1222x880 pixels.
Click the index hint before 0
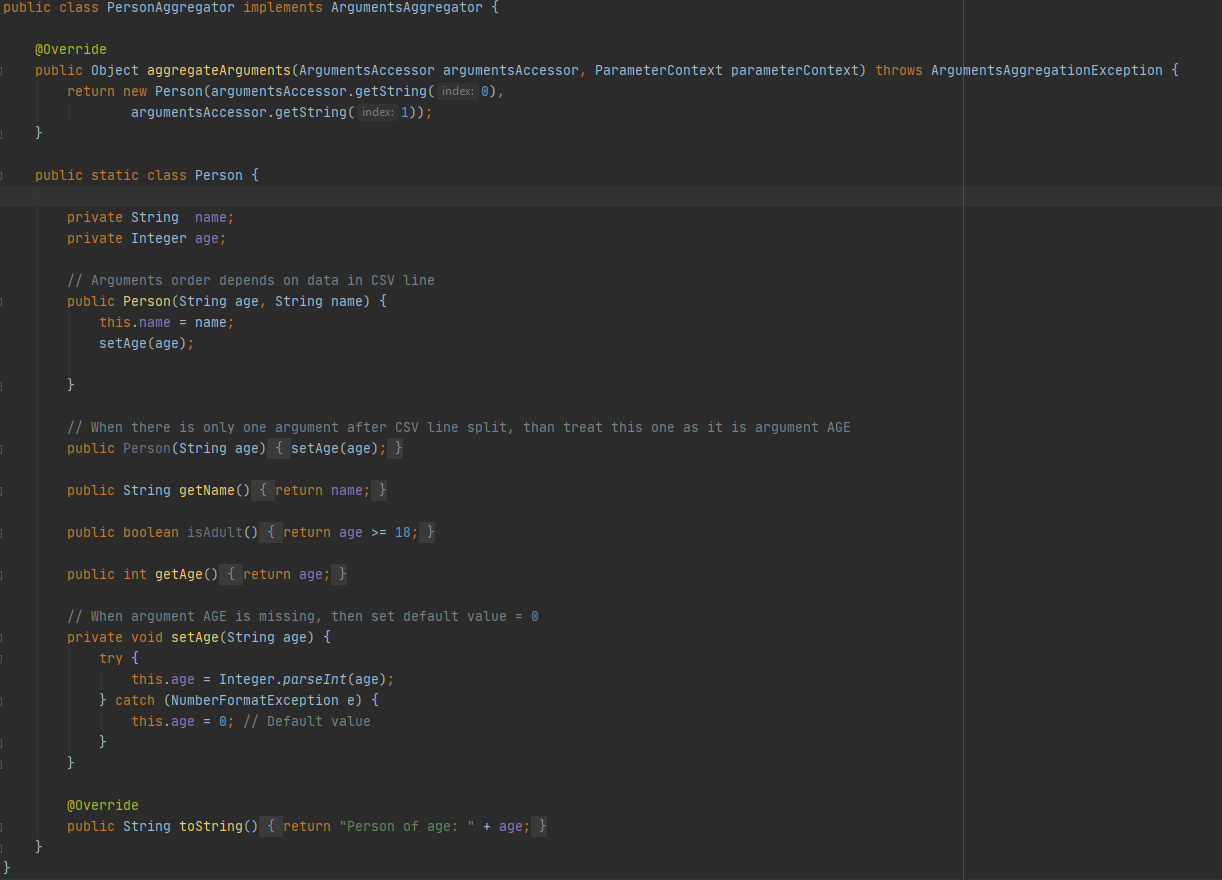tap(457, 91)
